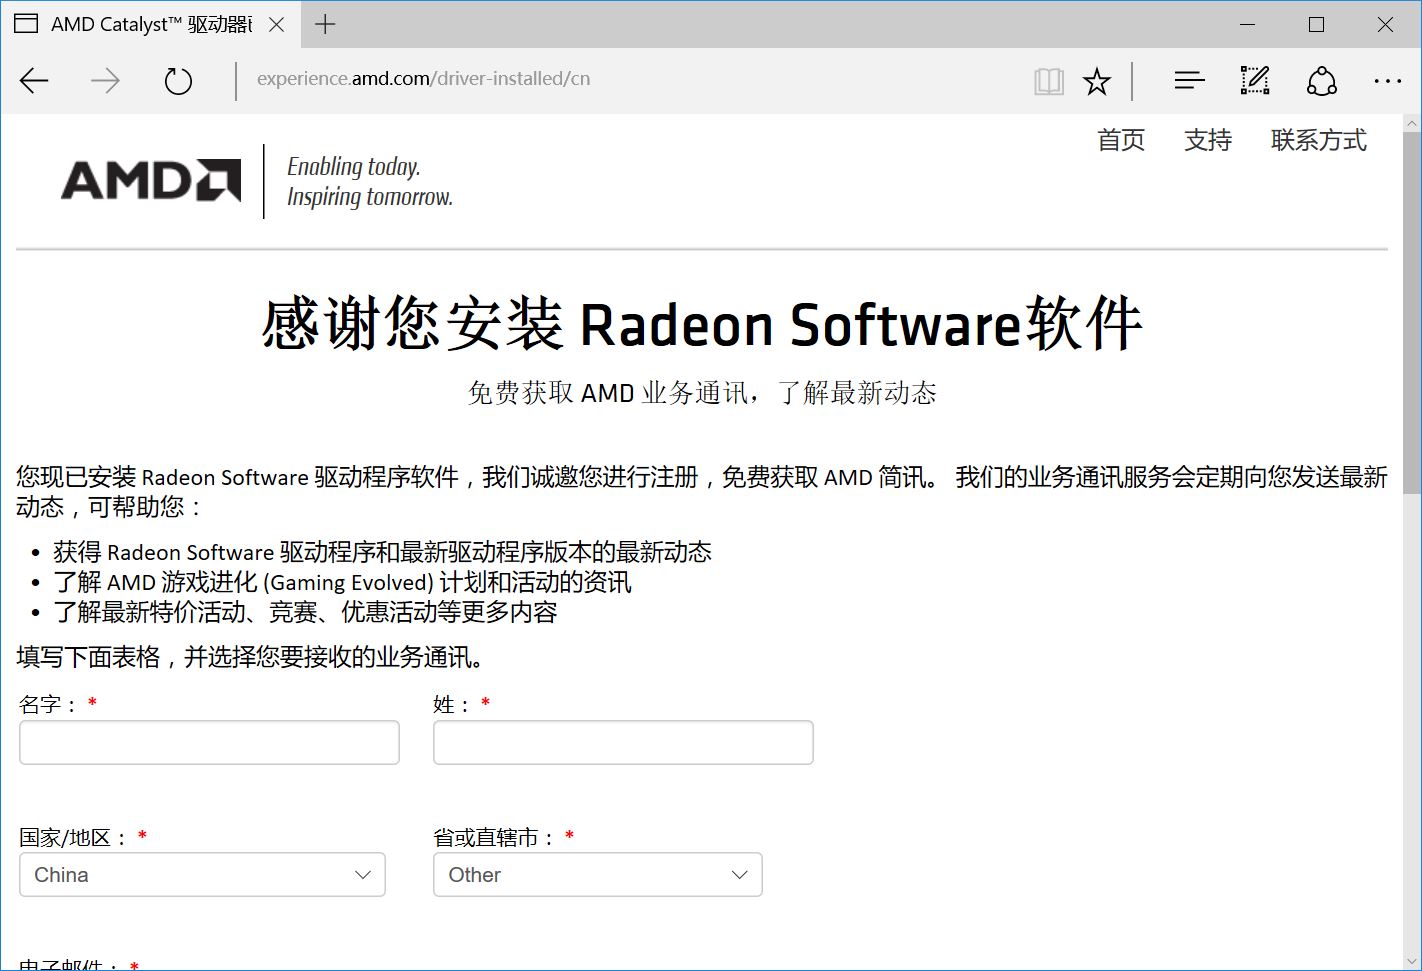Close the Edge browser window

1385,25
